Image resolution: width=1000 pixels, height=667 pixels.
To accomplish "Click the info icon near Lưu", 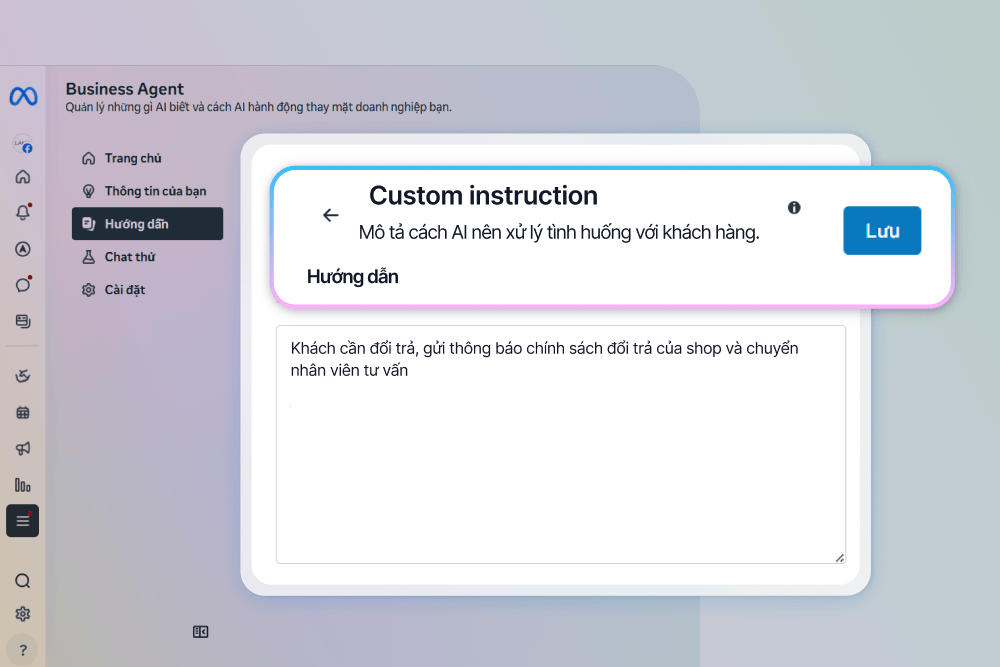I will 794,207.
